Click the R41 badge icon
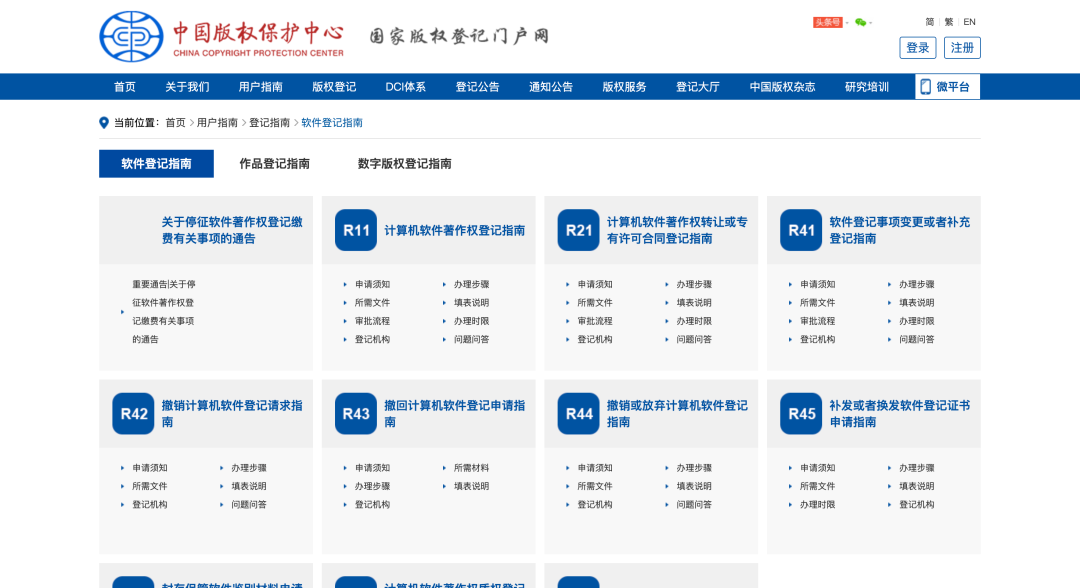Screen dimensions: 1080x588 [x=801, y=230]
